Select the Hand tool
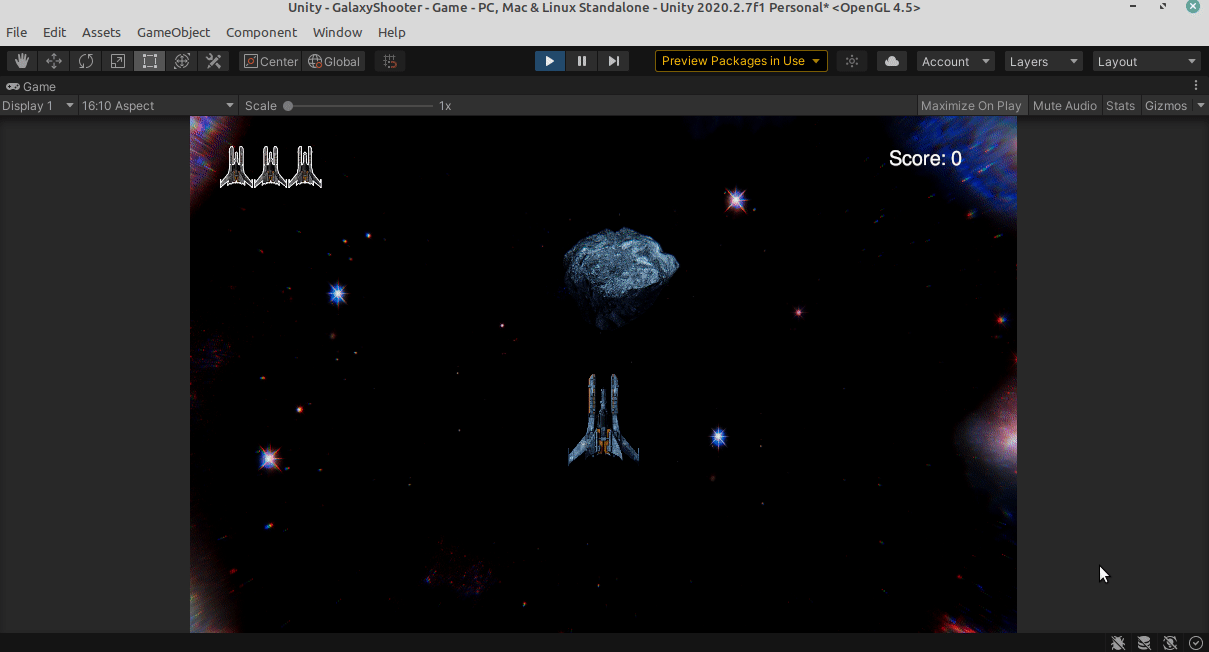This screenshot has width=1209, height=652. tap(22, 61)
